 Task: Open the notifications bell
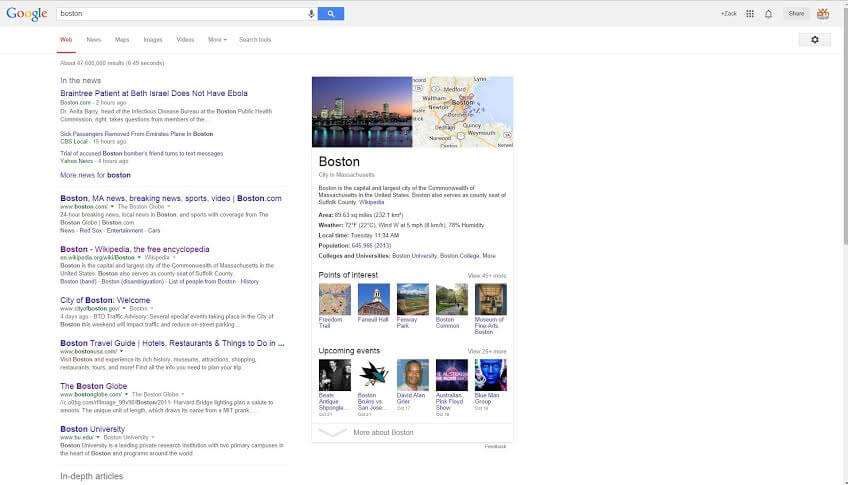pyautogui.click(x=768, y=14)
